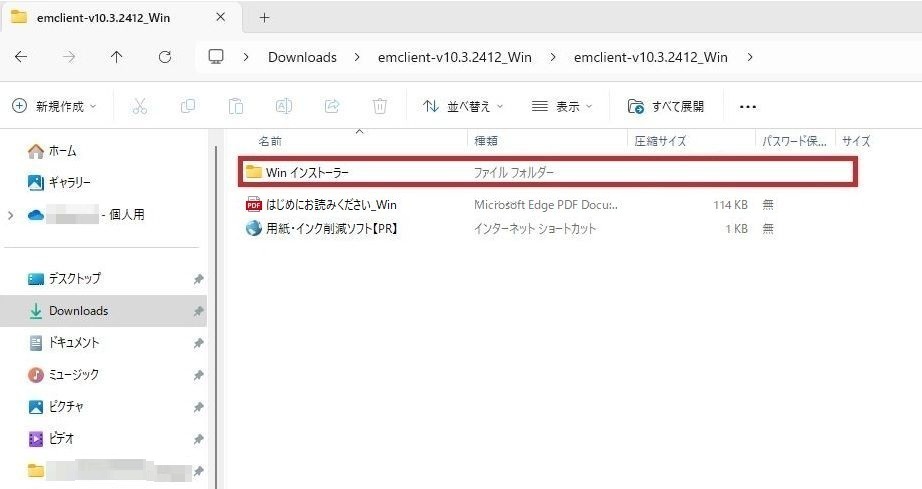Click the copy icon in toolbar
The height and width of the screenshot is (489, 922).
[x=188, y=106]
